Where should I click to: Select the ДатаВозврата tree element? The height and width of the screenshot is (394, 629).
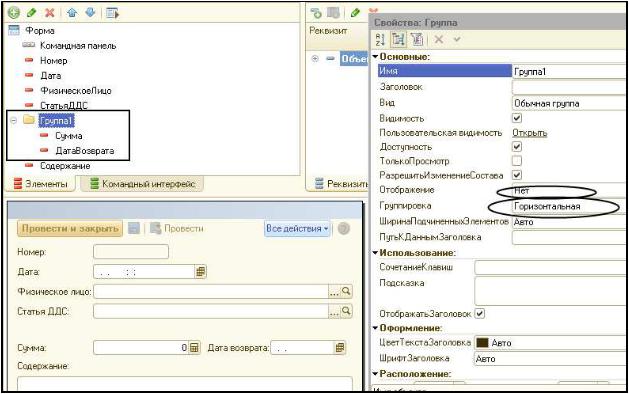tap(85, 151)
